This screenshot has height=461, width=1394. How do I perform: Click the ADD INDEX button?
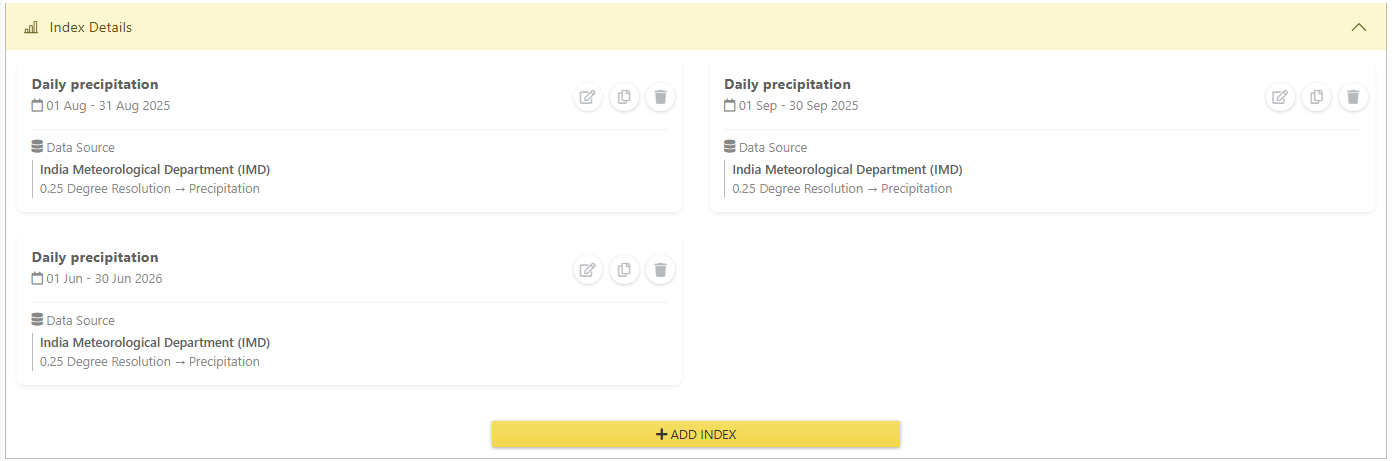click(x=696, y=434)
